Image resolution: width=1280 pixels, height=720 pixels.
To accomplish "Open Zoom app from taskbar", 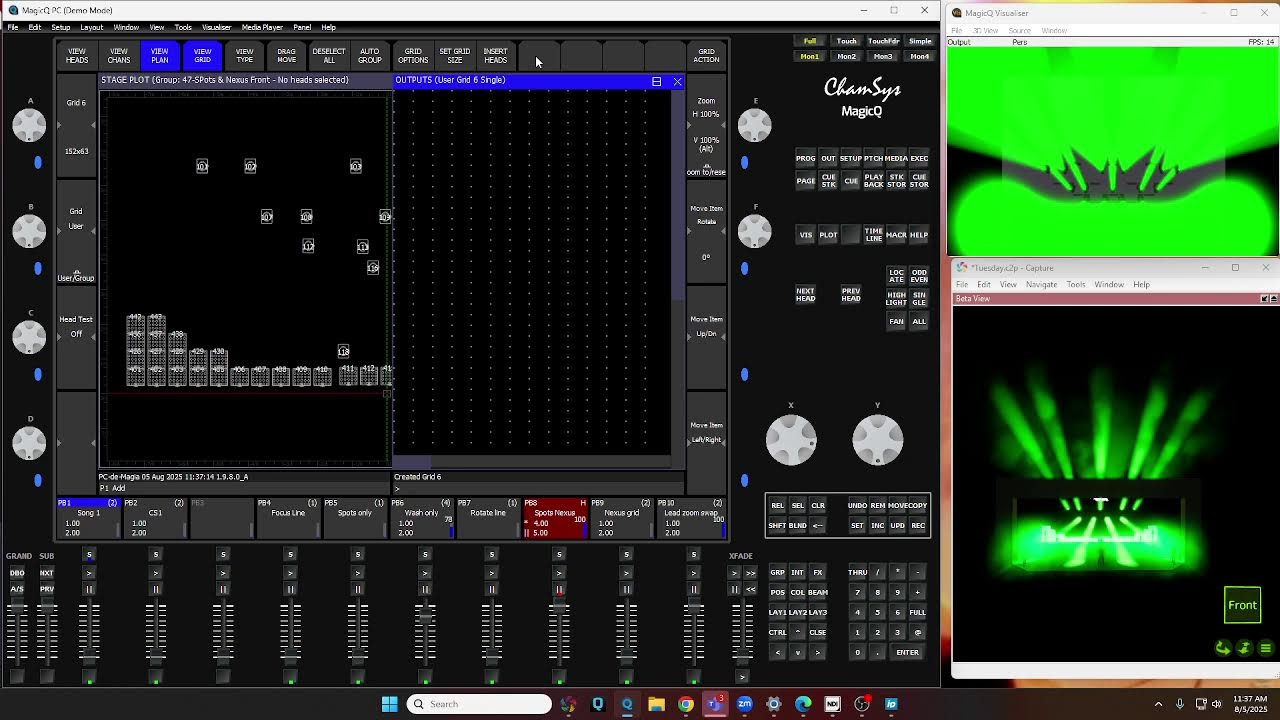I will pos(744,704).
